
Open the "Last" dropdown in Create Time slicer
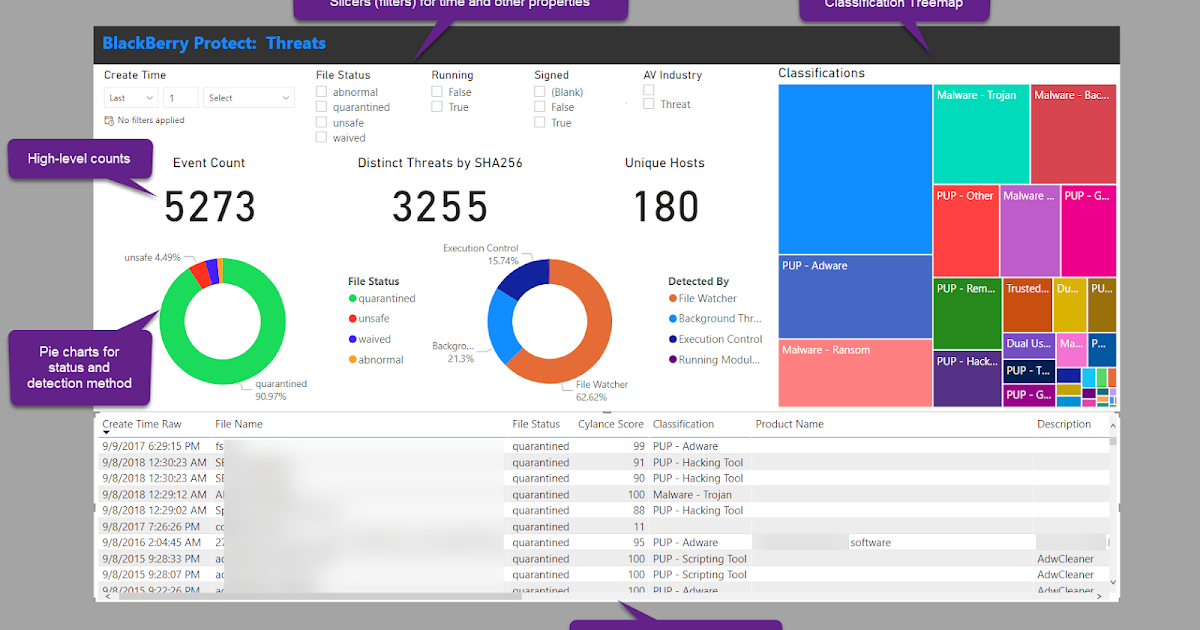(130, 97)
